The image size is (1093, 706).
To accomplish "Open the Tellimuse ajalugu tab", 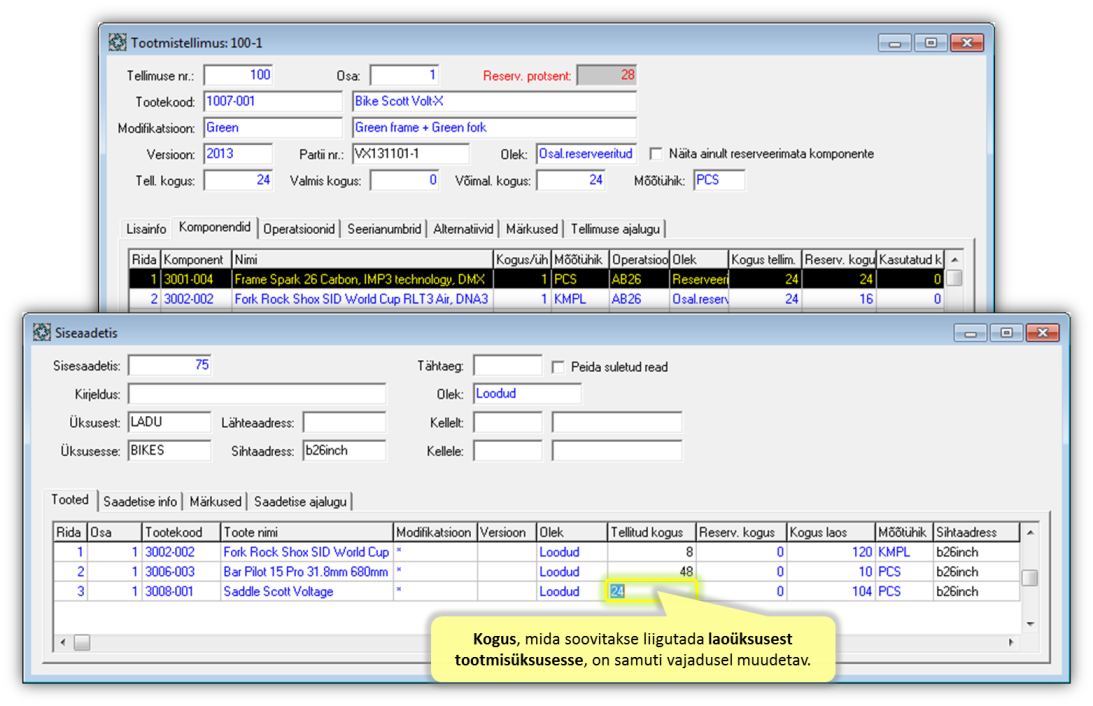I will (615, 229).
